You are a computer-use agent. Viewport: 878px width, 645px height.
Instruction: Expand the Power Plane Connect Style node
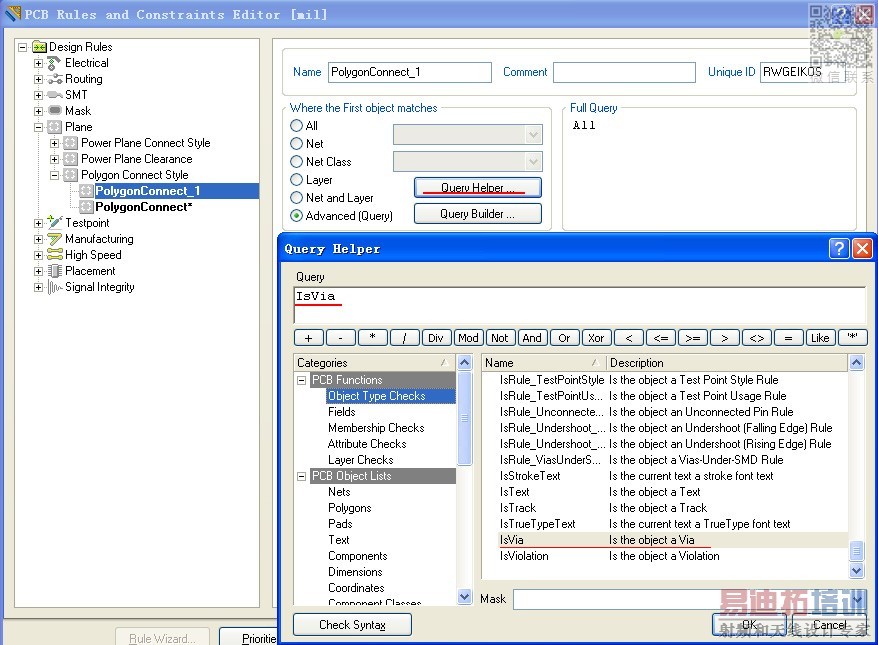point(55,143)
